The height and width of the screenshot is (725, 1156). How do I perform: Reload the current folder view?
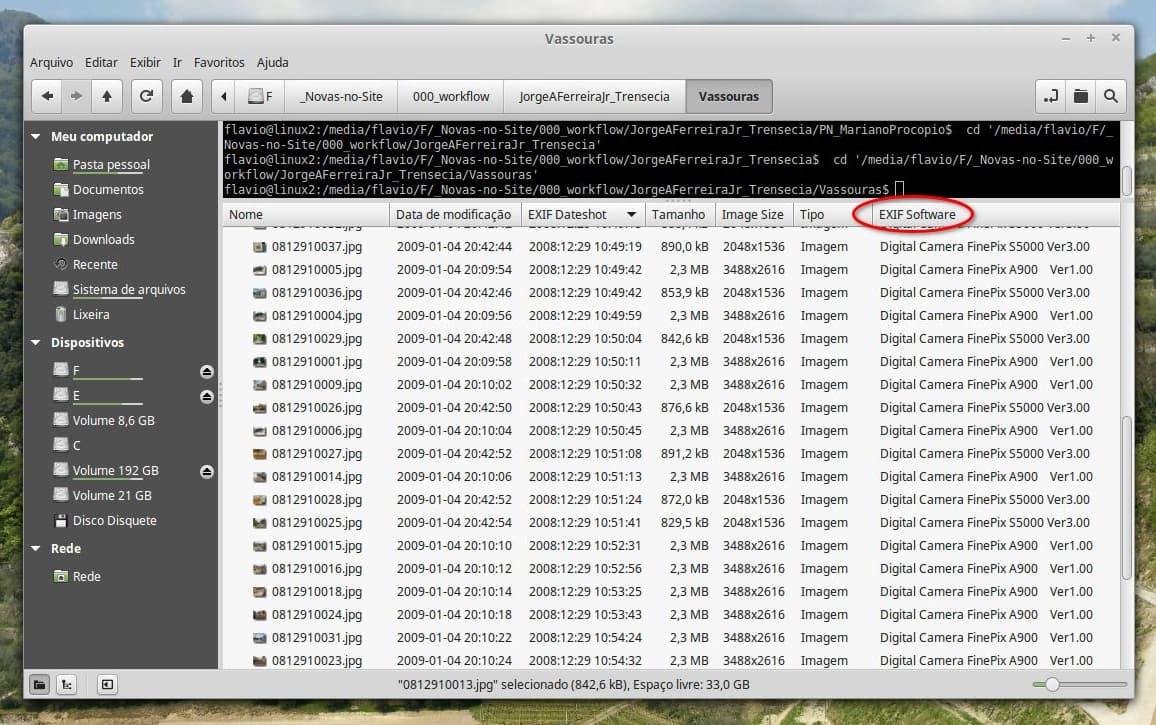[146, 97]
